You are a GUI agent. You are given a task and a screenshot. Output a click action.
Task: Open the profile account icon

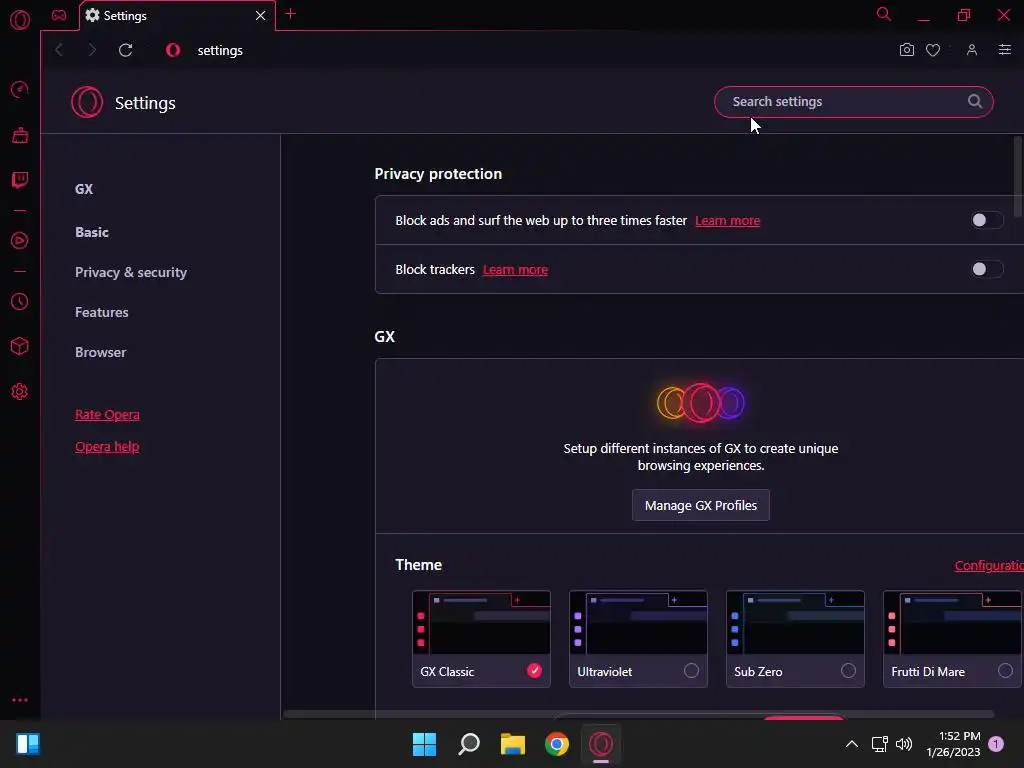(x=972, y=50)
